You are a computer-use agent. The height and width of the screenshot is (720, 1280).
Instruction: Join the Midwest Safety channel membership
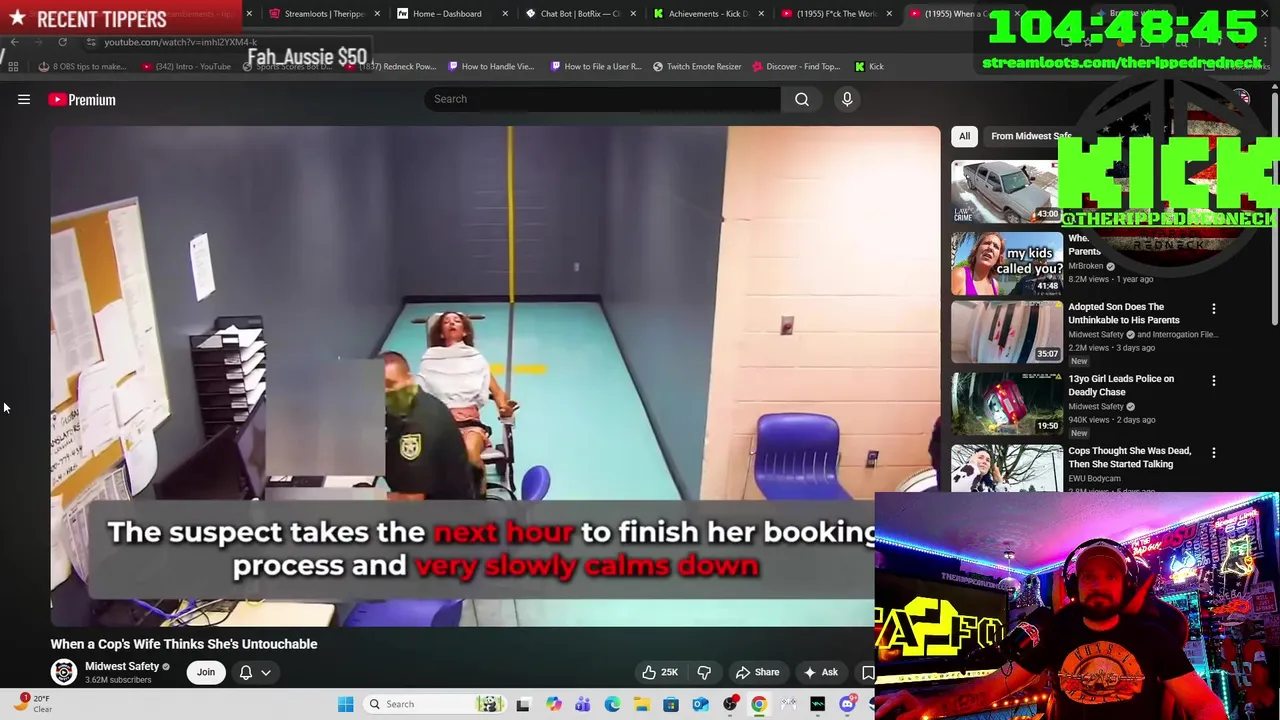(x=206, y=672)
